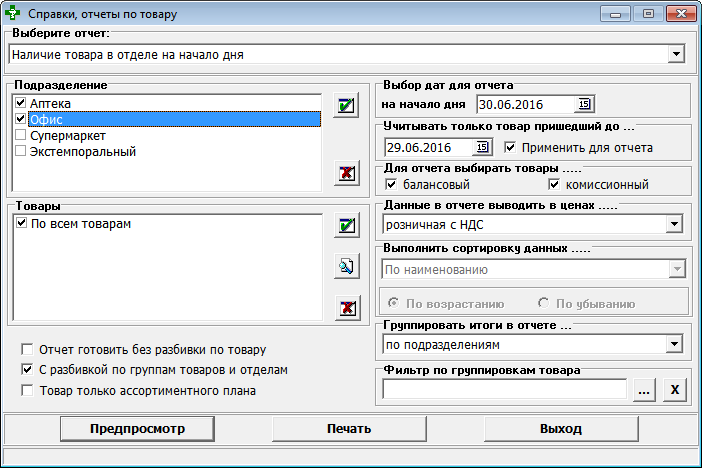Viewport: 702px width, 468px height.
Task: Open grouping filter browse button (...)
Action: tap(645, 391)
